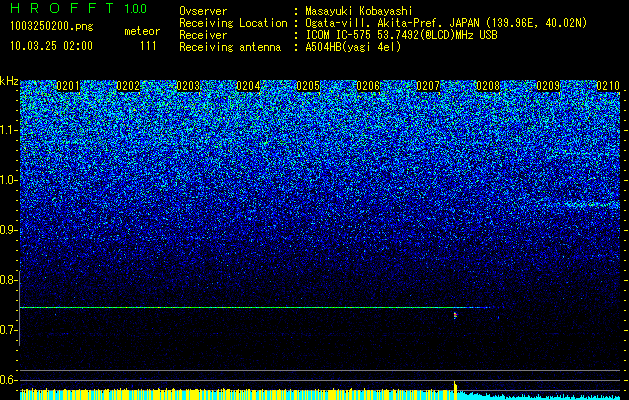Click the Receiving Location label
The image size is (629, 400).
point(233,24)
